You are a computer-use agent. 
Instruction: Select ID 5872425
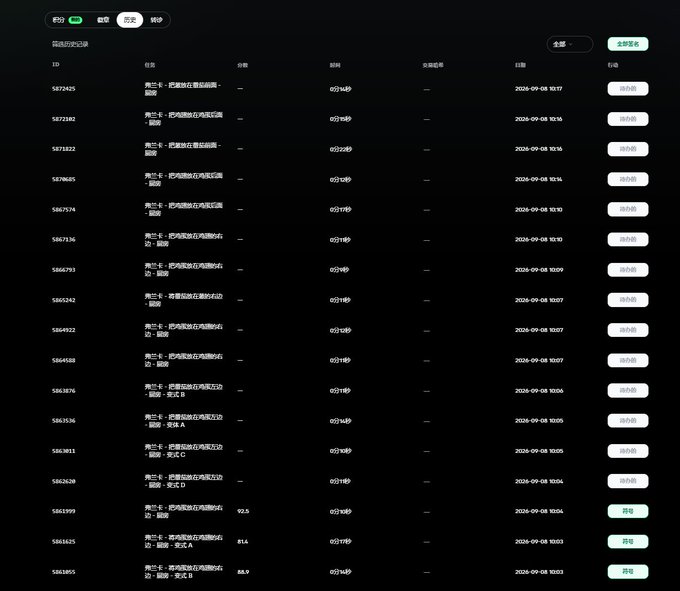tap(64, 88)
